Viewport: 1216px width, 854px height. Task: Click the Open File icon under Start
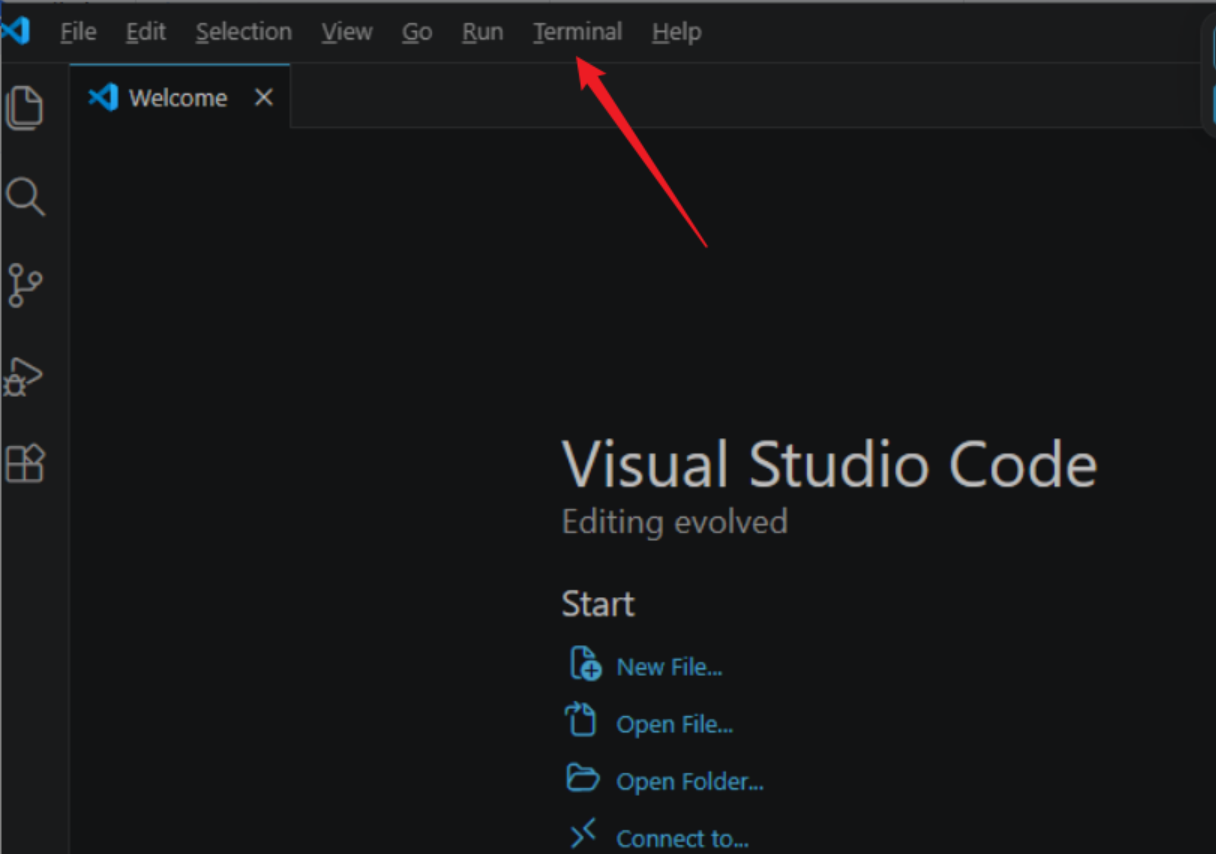point(581,720)
